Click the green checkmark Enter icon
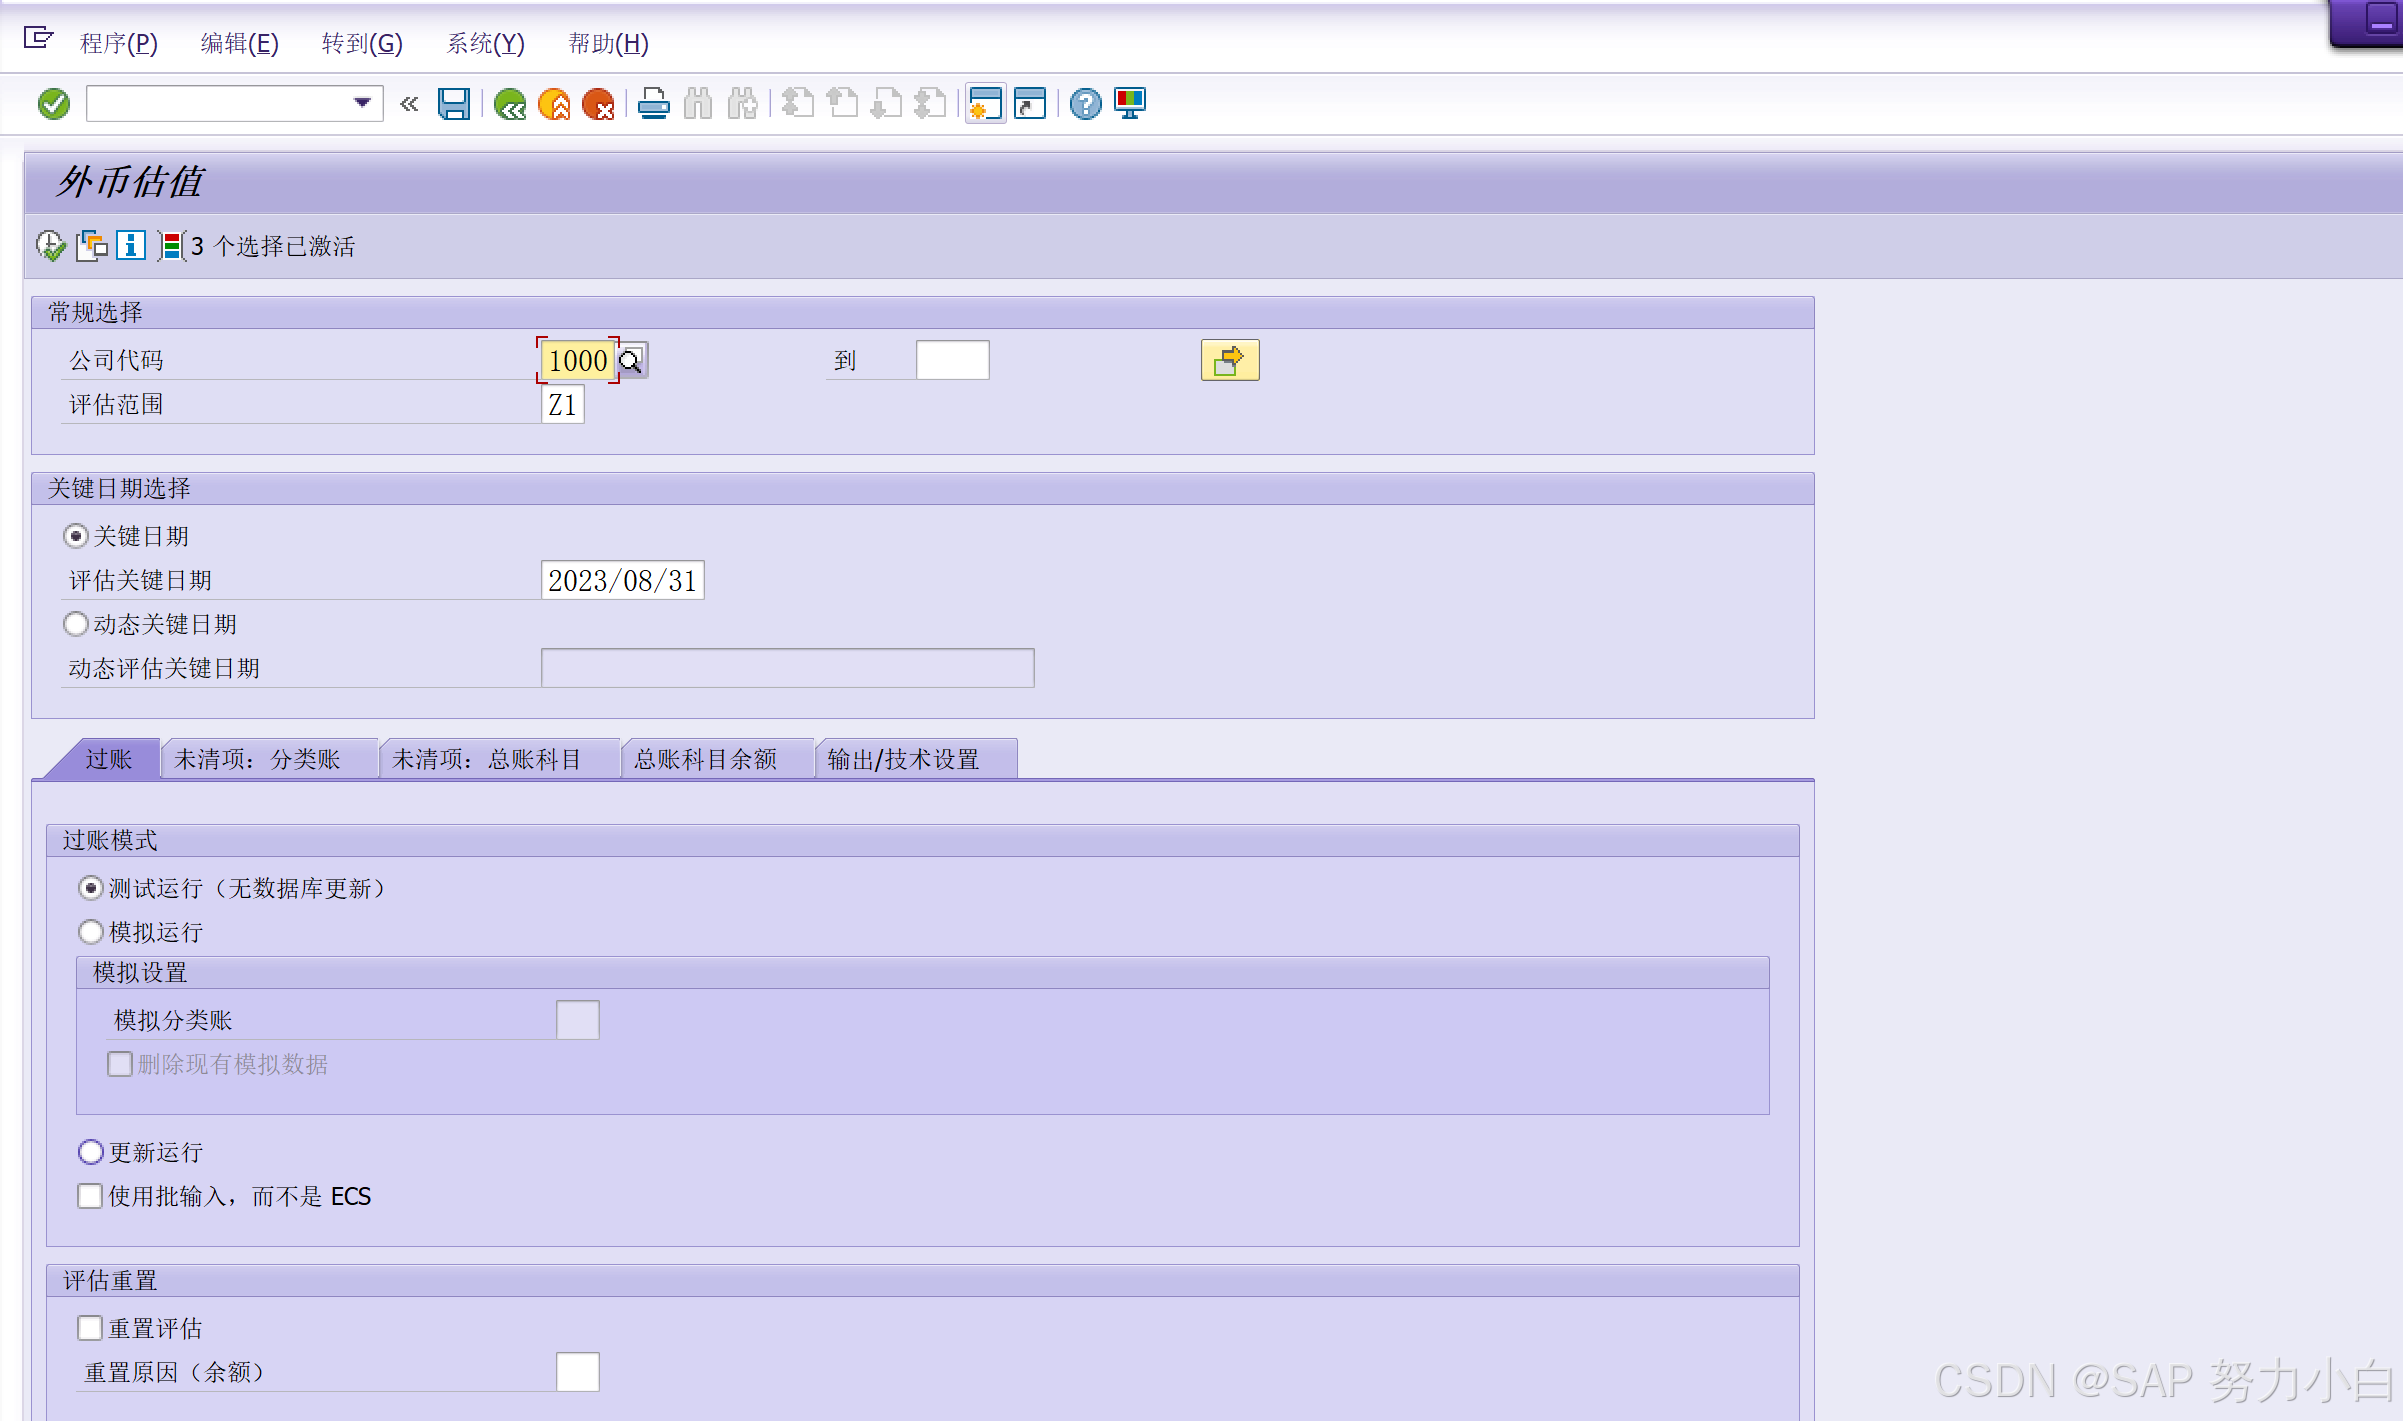The image size is (2403, 1421). [x=54, y=104]
